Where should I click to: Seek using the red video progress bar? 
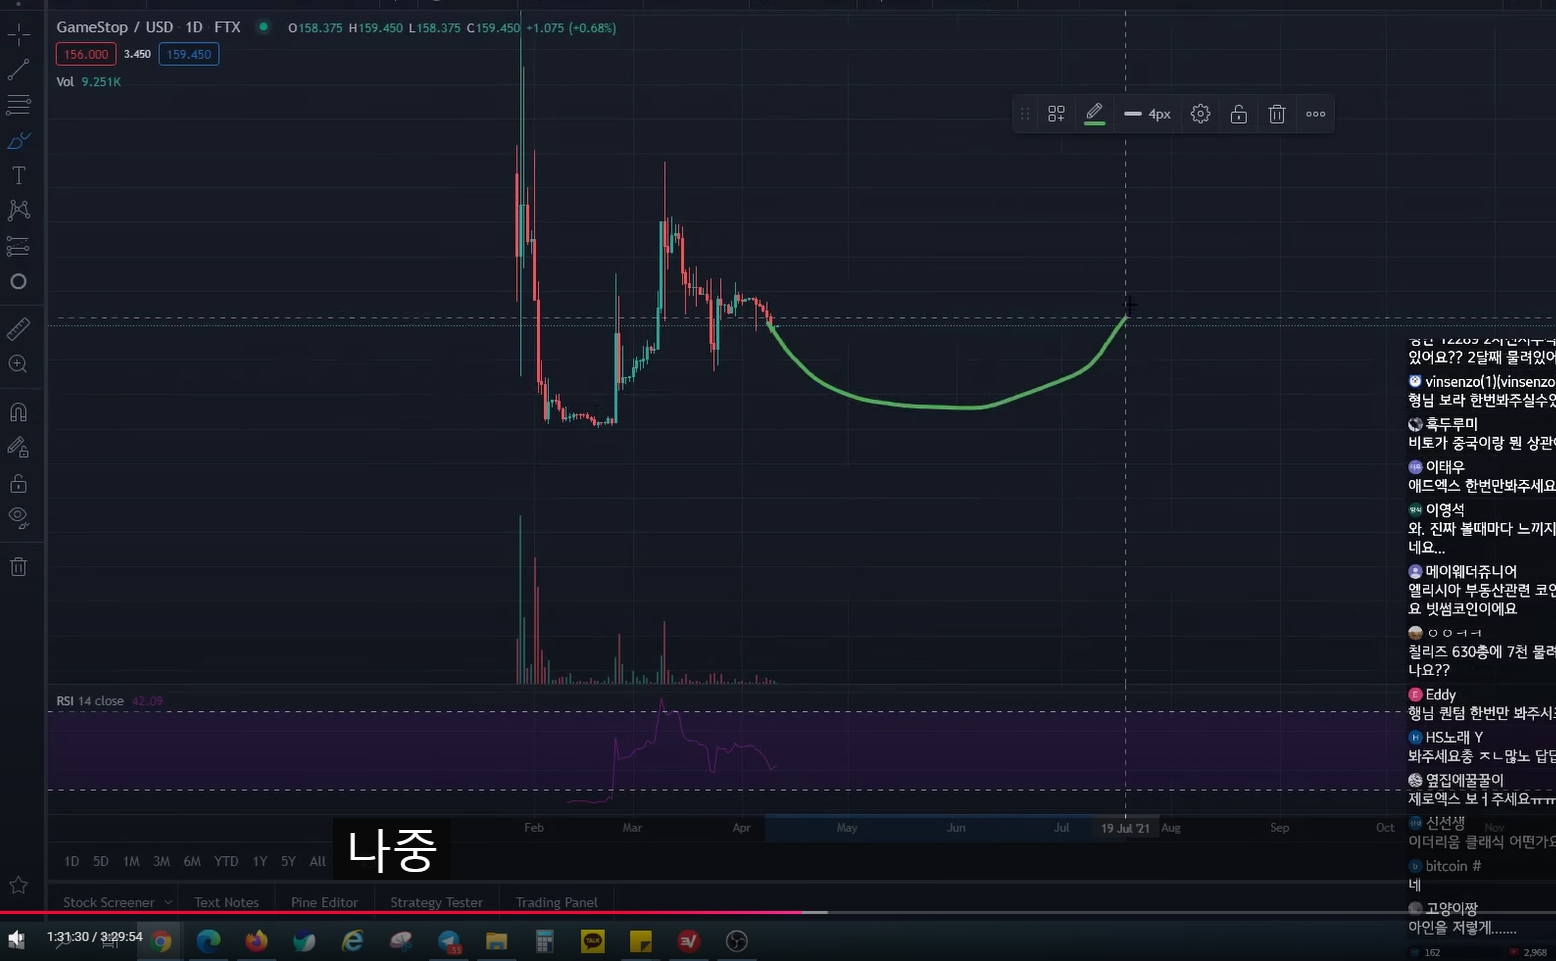(x=778, y=912)
